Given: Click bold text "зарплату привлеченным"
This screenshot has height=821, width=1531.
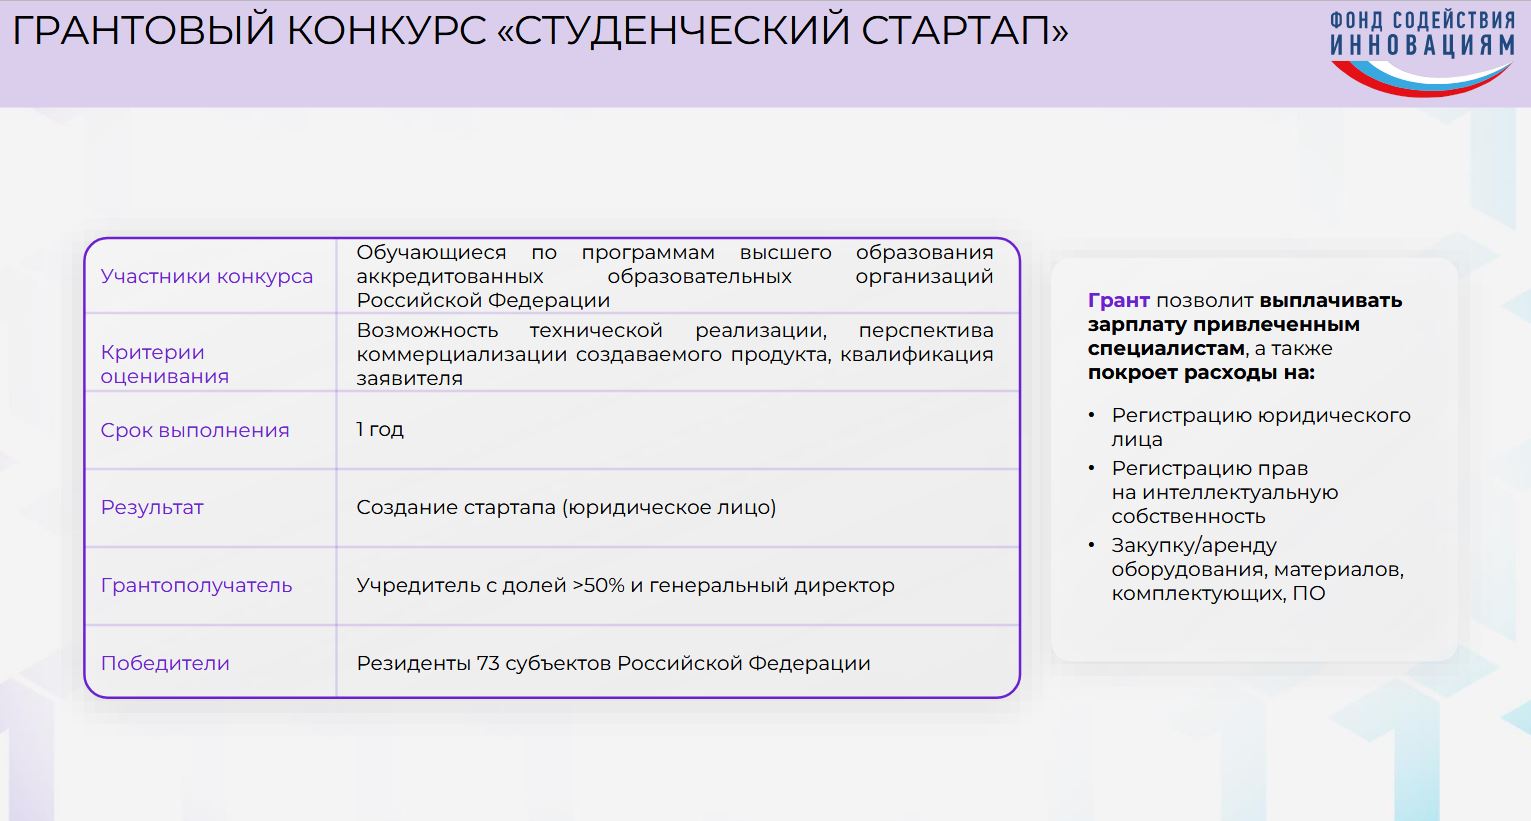Looking at the screenshot, I should 1223,325.
